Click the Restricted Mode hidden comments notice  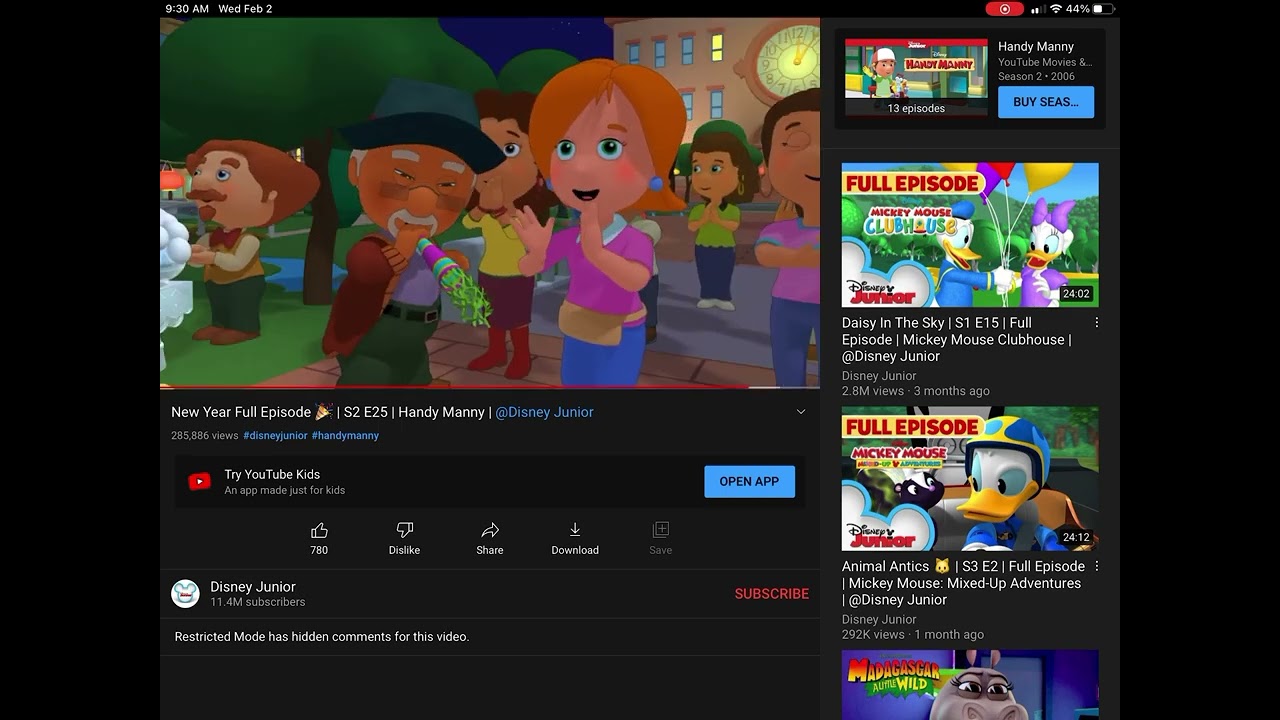[x=322, y=637]
